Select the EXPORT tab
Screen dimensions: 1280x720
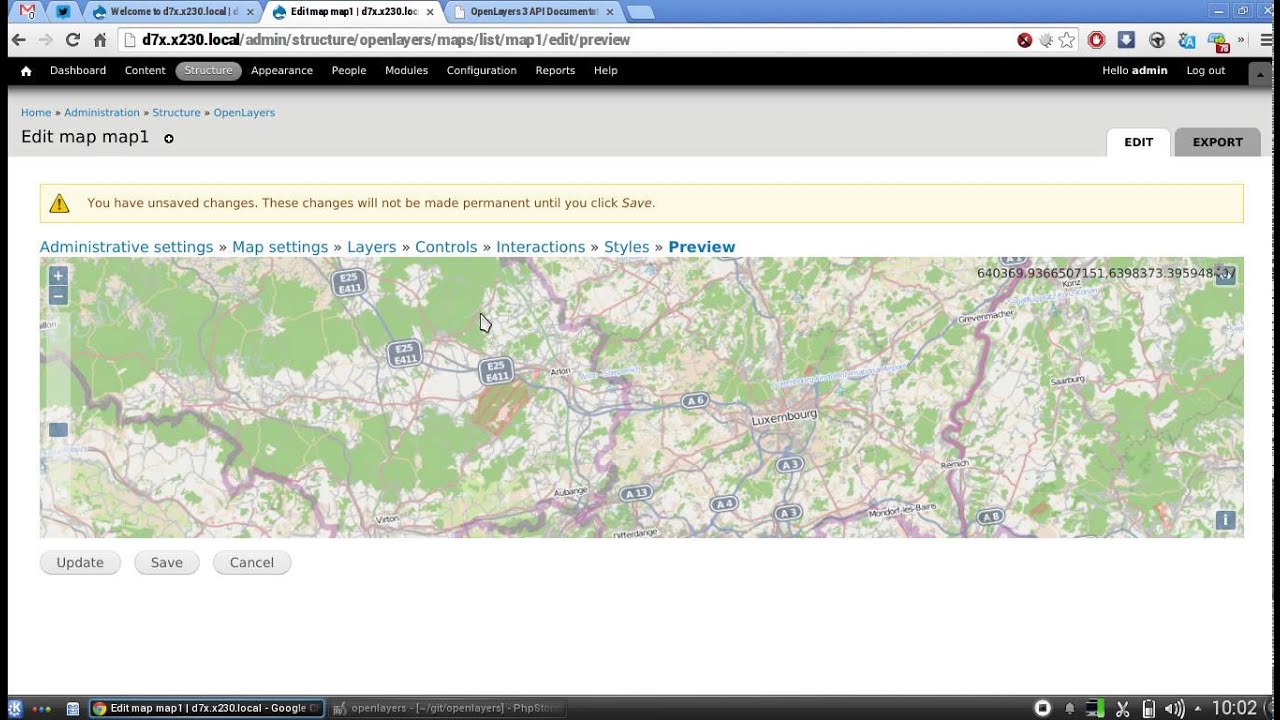[1217, 142]
